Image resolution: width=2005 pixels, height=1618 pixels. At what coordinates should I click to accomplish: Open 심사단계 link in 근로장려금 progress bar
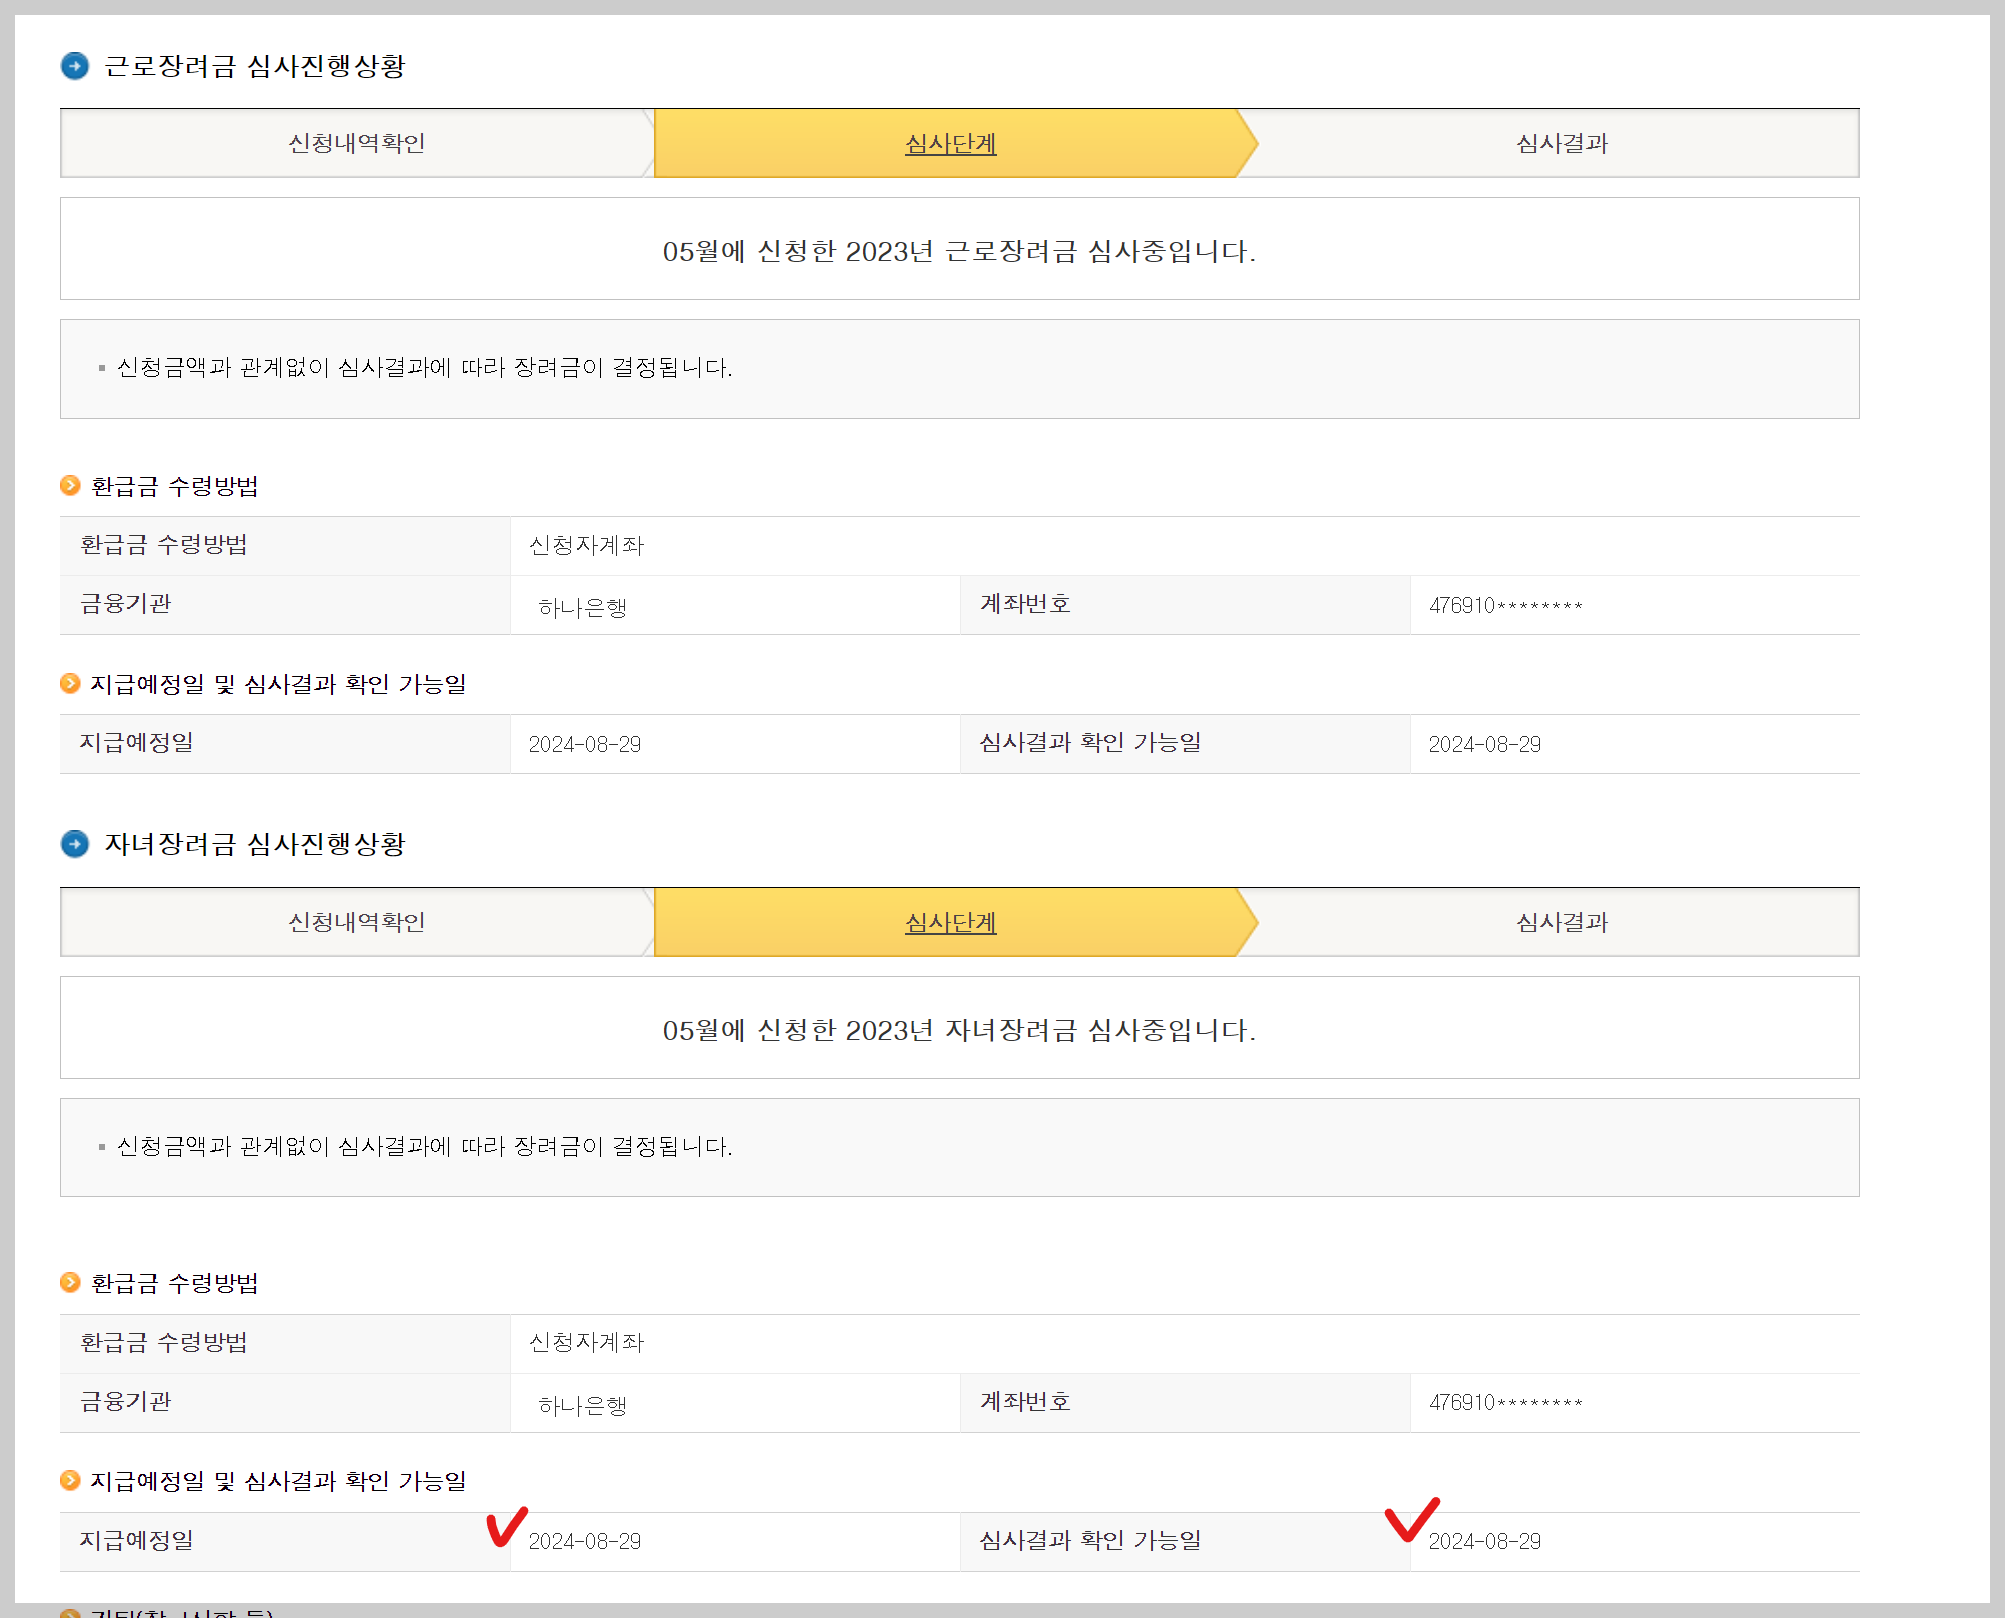point(950,144)
